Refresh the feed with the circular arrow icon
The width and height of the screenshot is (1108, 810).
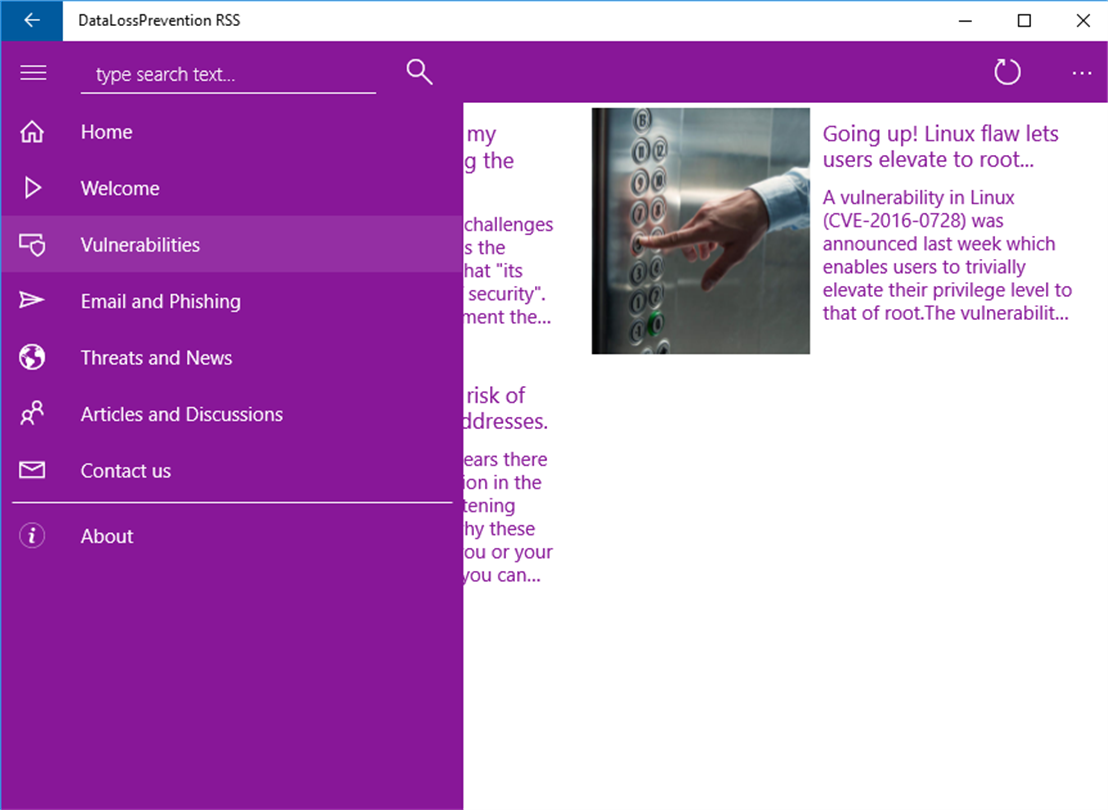[1007, 72]
